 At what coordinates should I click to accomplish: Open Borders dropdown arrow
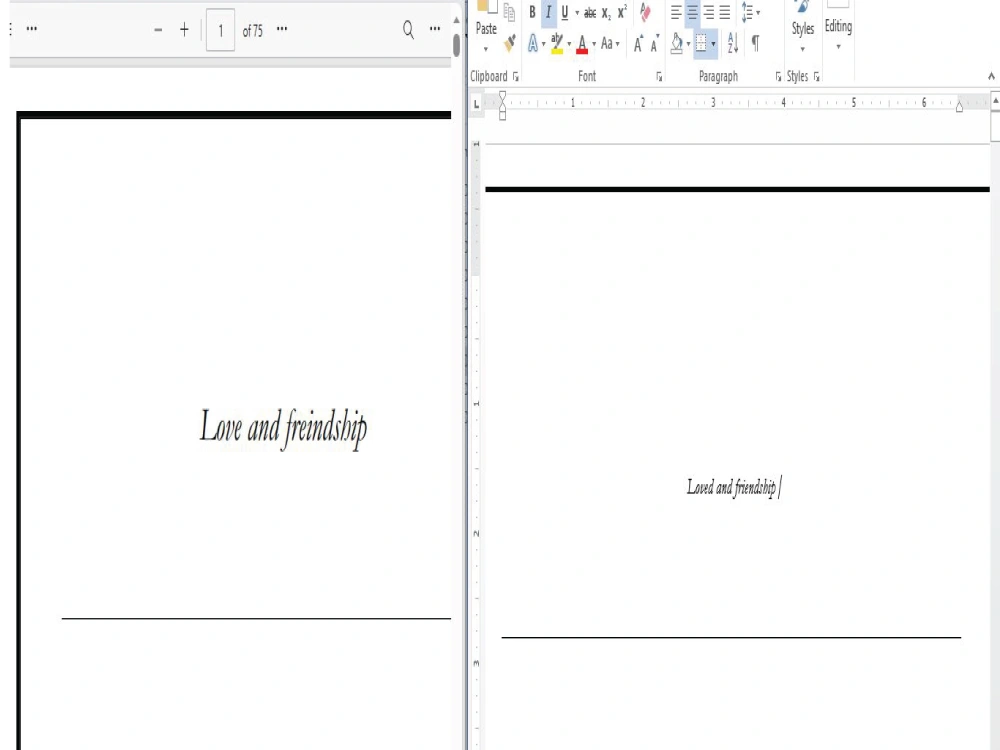pyautogui.click(x=713, y=44)
